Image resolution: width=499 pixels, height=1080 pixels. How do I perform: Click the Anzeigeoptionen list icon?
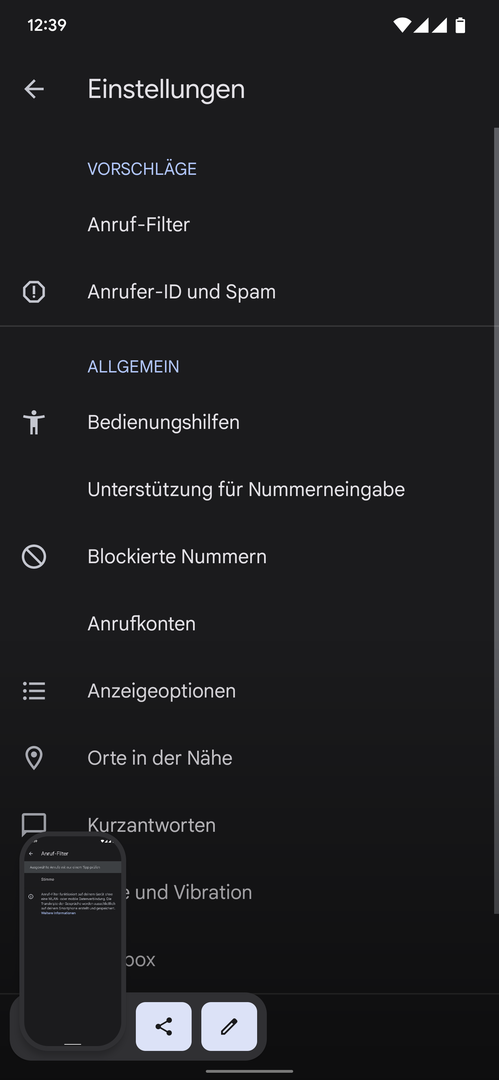tap(34, 691)
